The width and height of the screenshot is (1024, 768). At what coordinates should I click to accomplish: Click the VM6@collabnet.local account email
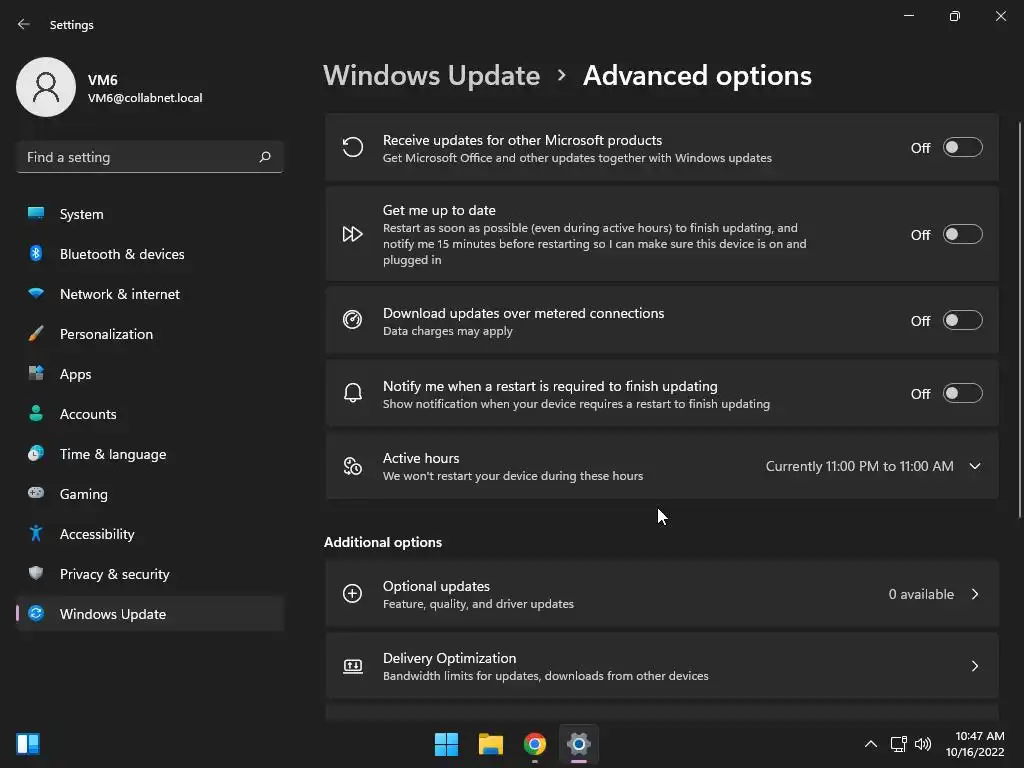(145, 98)
